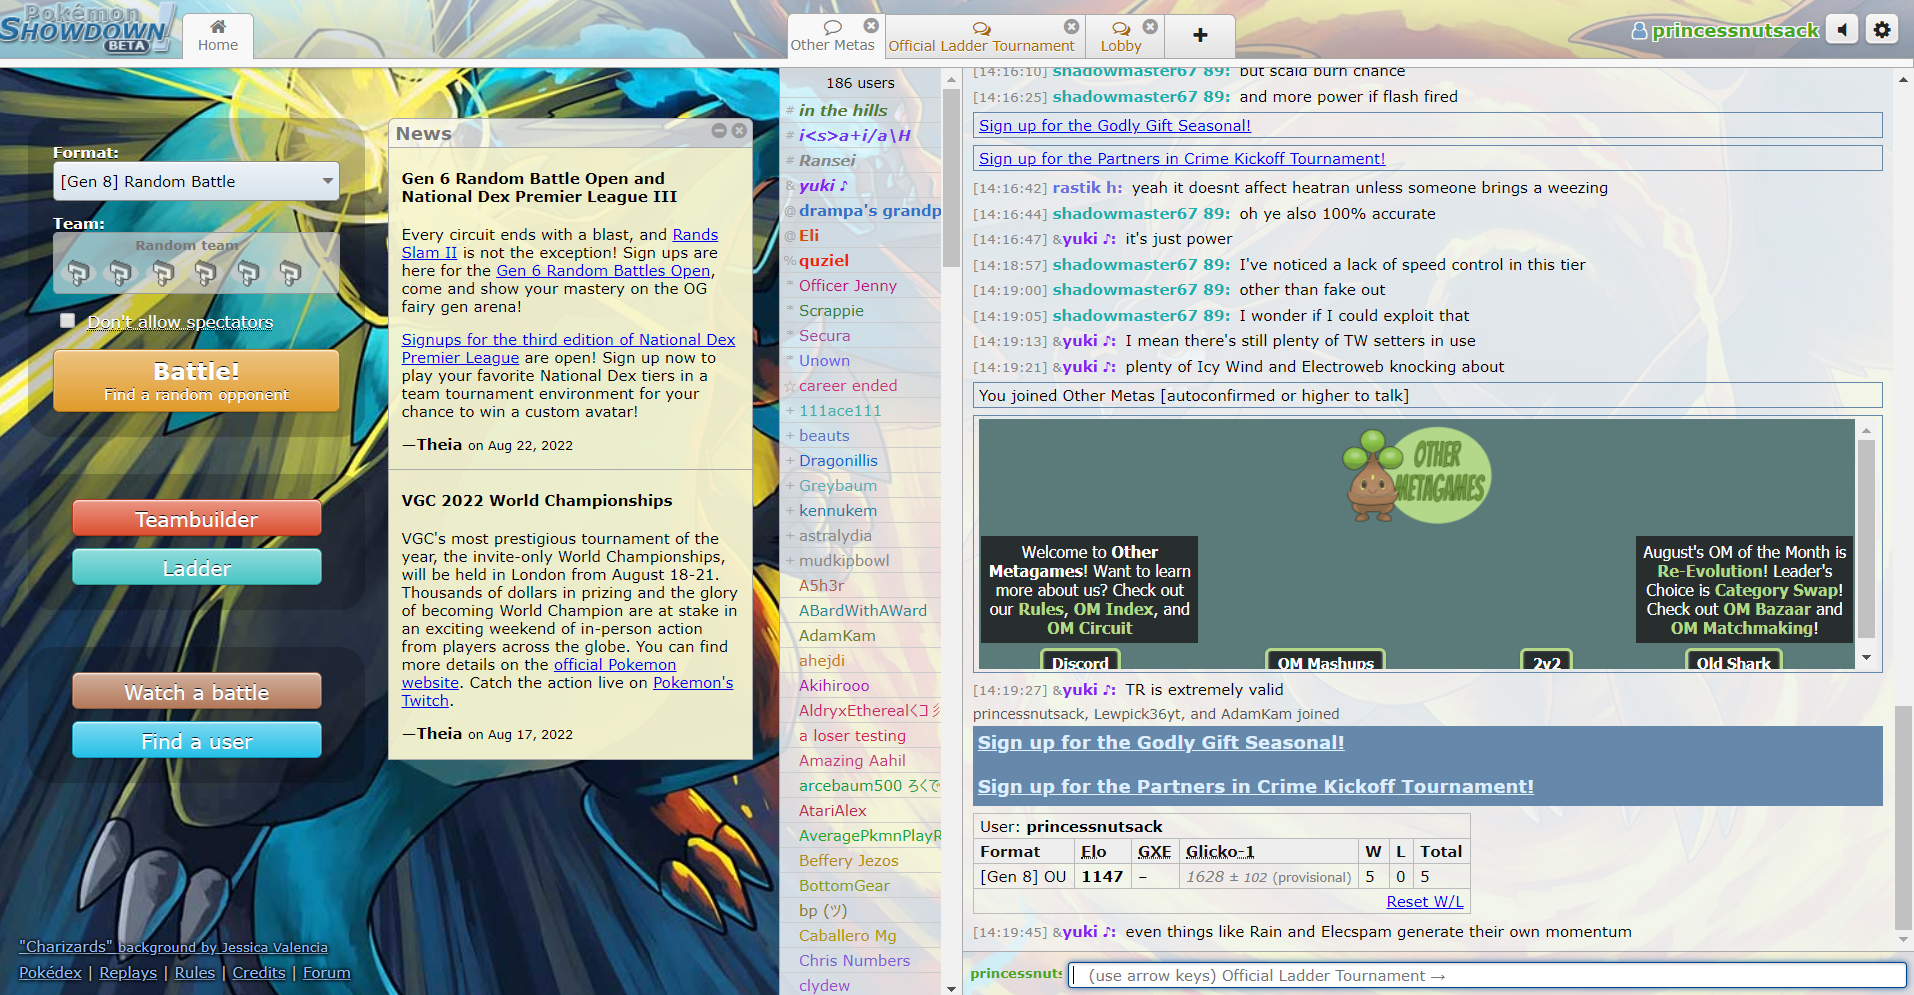This screenshot has width=1914, height=995.
Task: Click the chat message input field
Action: 1487,975
